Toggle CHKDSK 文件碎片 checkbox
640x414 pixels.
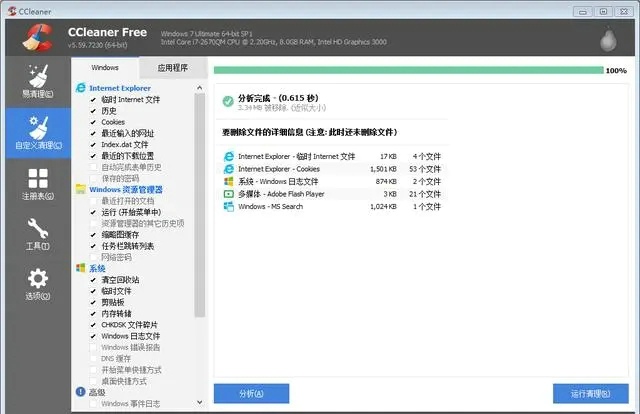tap(93, 325)
